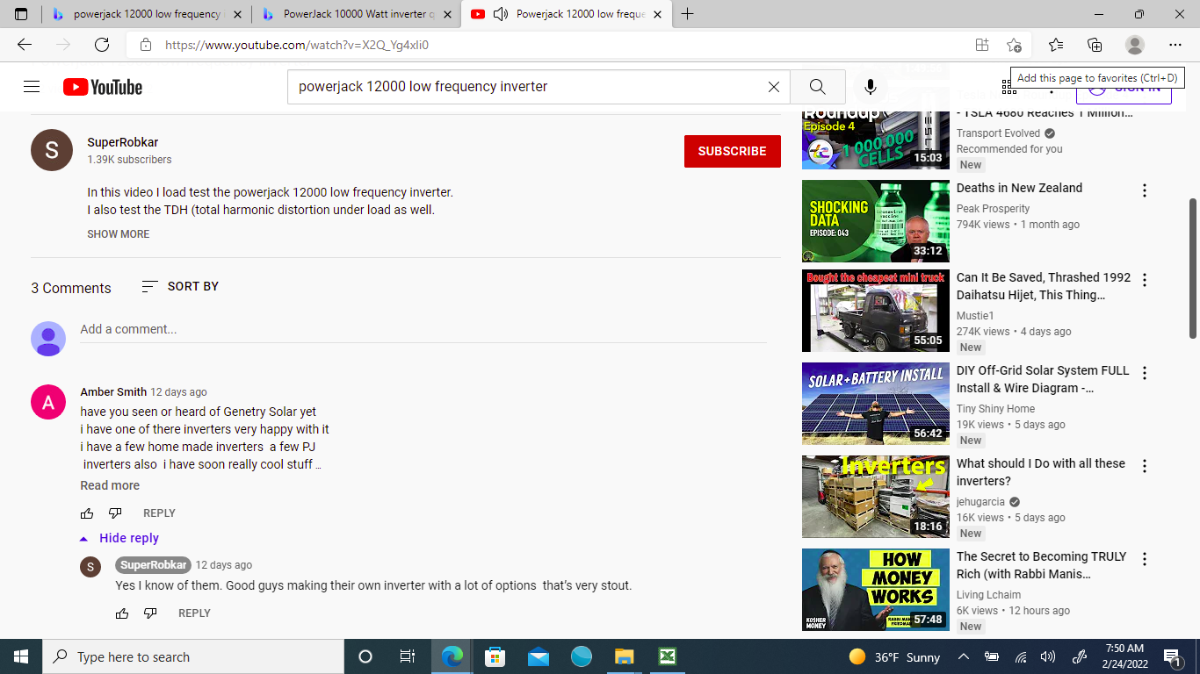Open the YouTube hamburger guide menu
Image resolution: width=1200 pixels, height=674 pixels.
click(x=32, y=87)
